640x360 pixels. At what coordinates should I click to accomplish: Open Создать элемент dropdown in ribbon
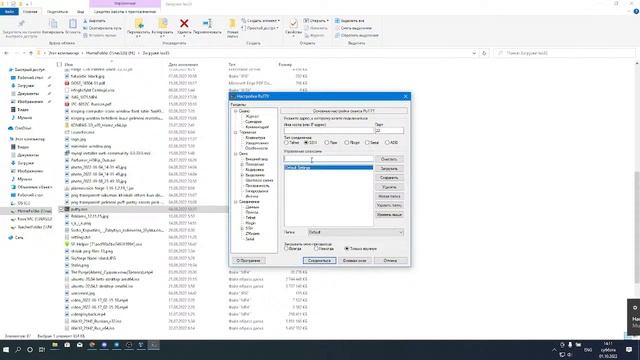(x=260, y=20)
